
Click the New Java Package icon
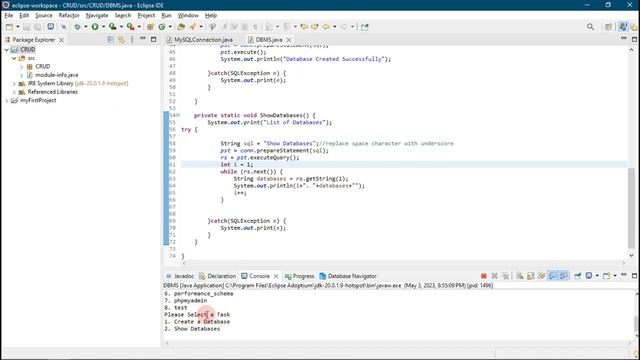point(150,27)
